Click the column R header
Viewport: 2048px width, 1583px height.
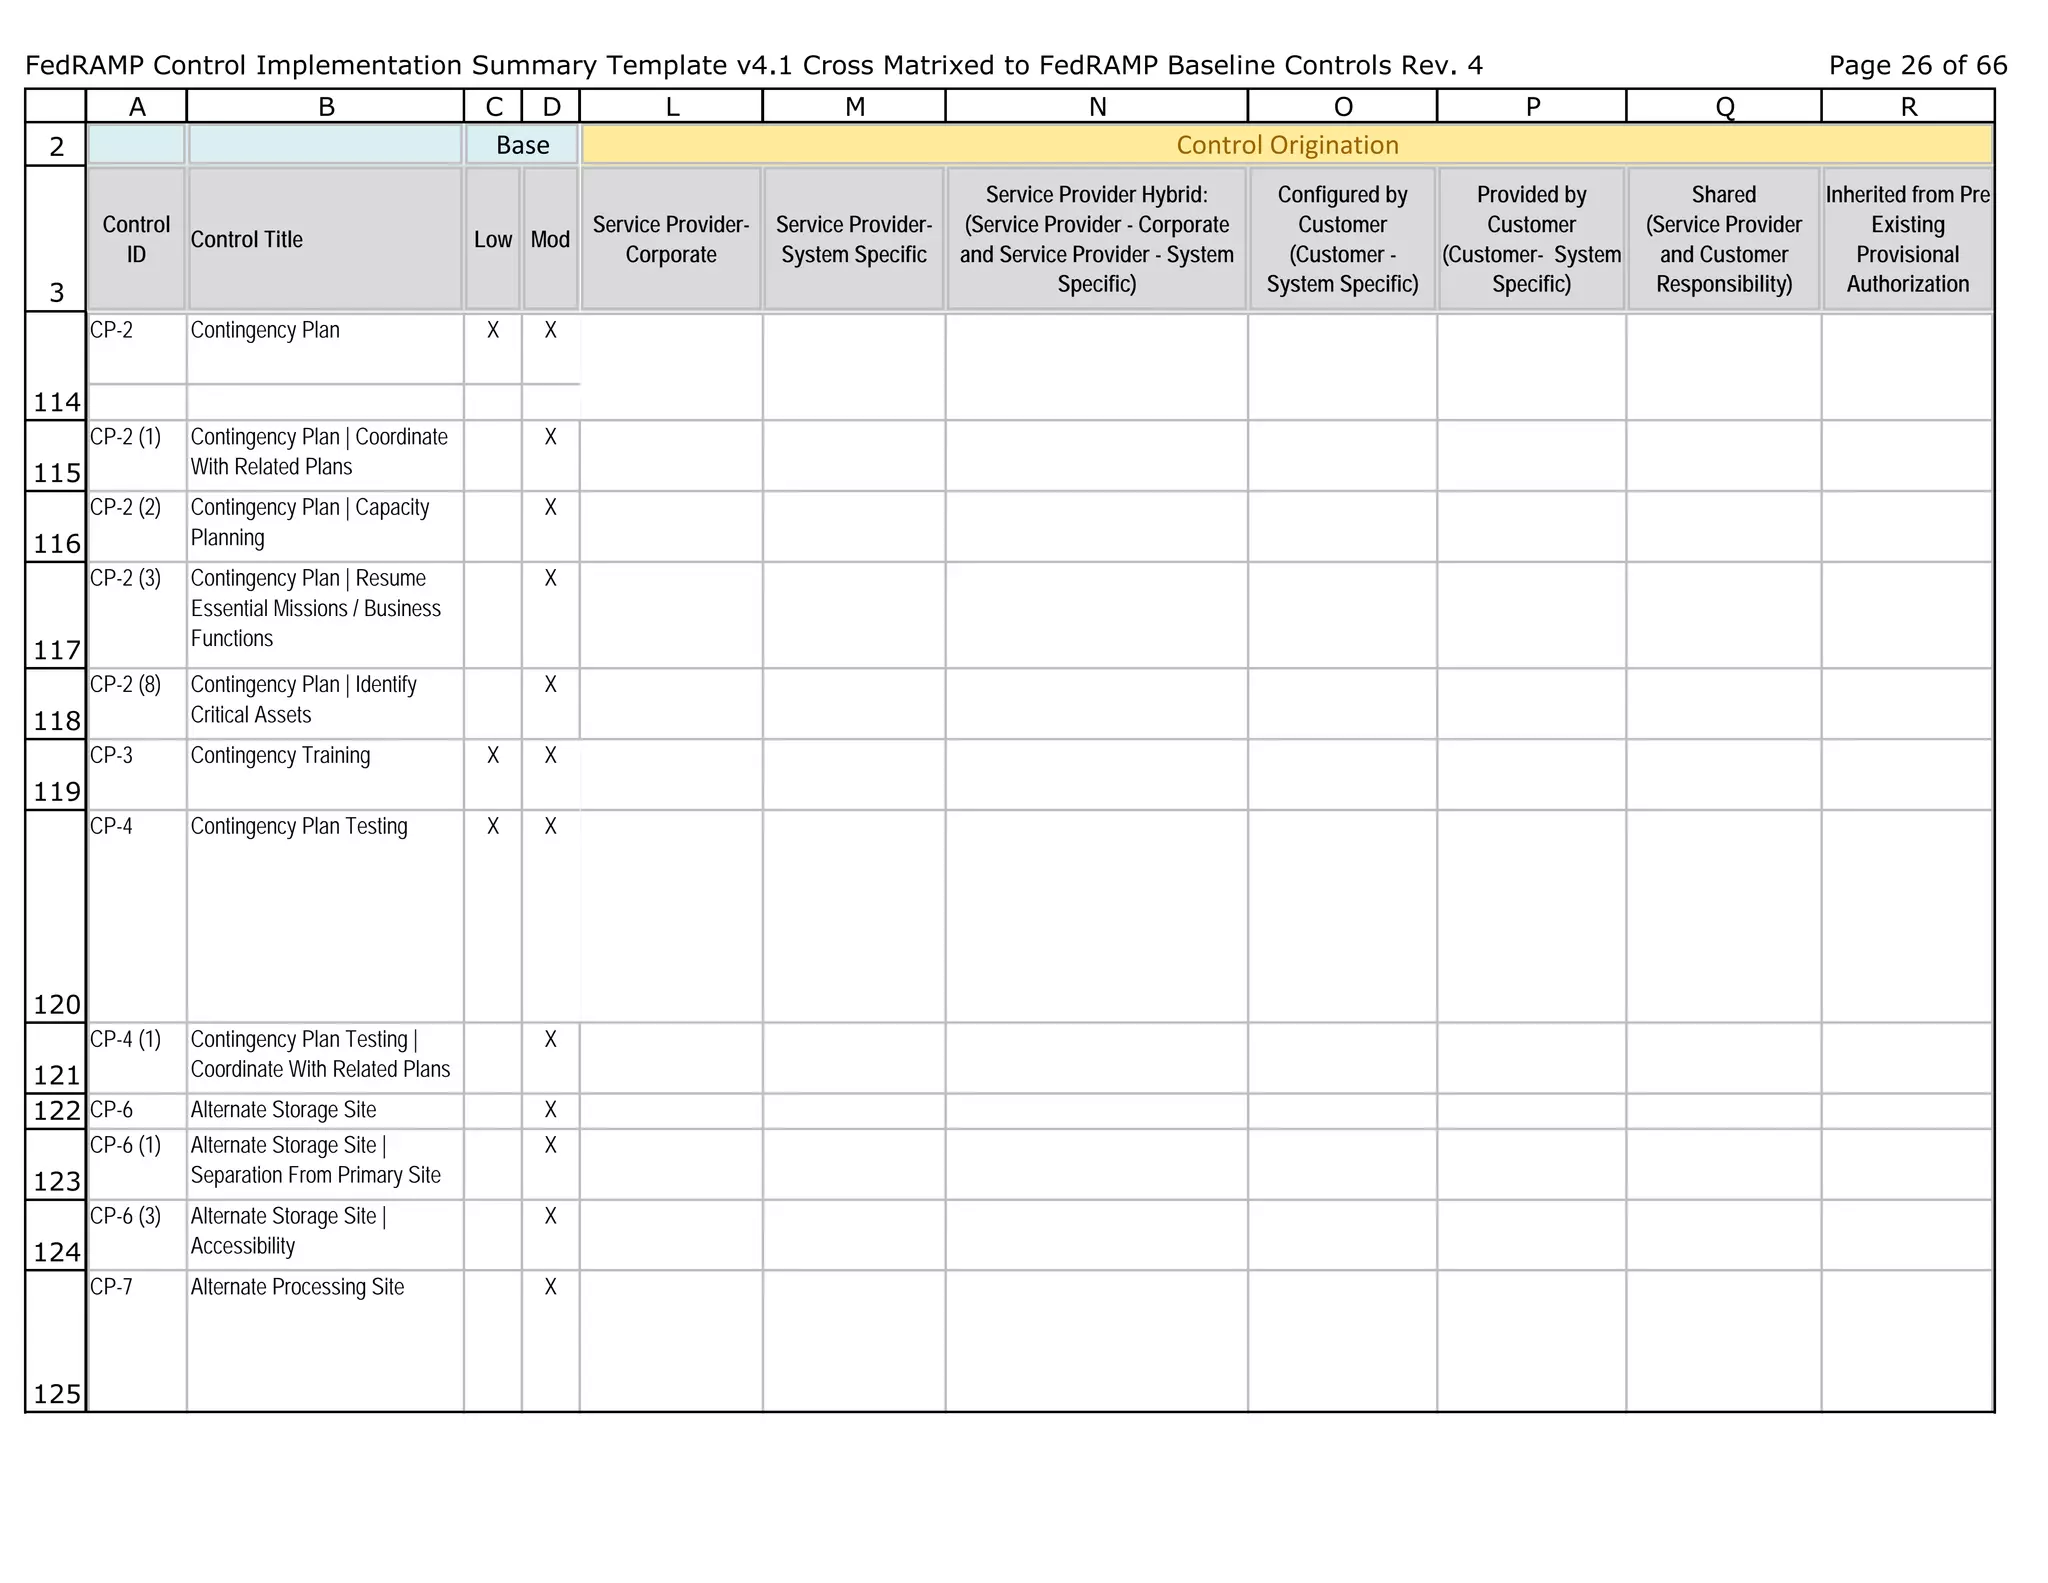tap(1907, 106)
